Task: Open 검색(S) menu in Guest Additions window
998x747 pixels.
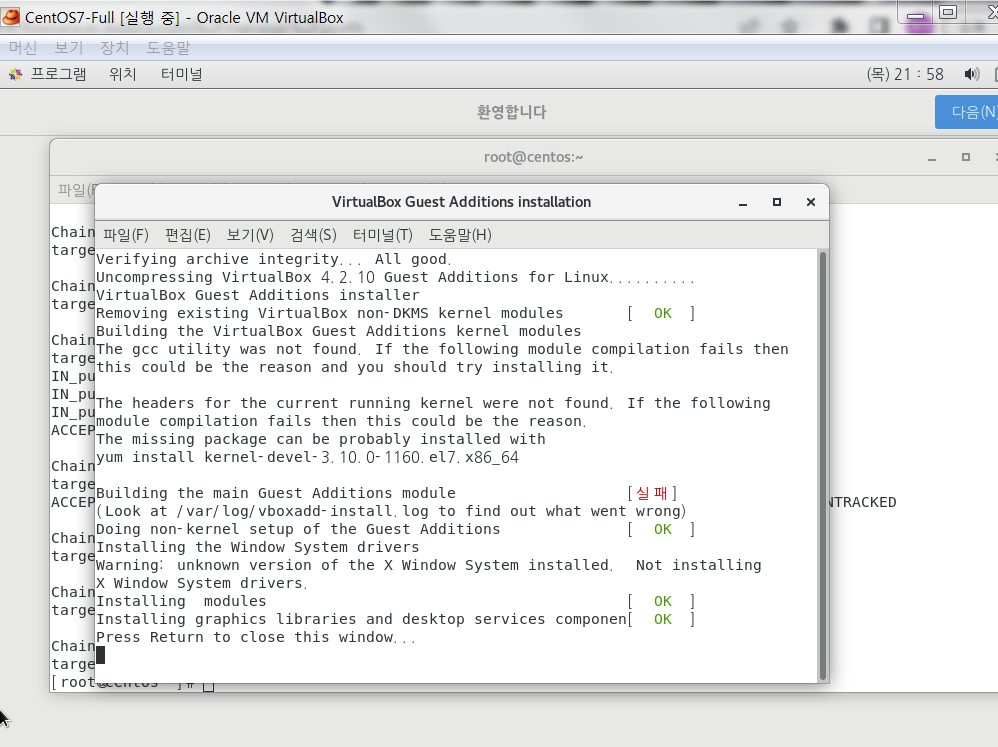Action: pos(313,235)
